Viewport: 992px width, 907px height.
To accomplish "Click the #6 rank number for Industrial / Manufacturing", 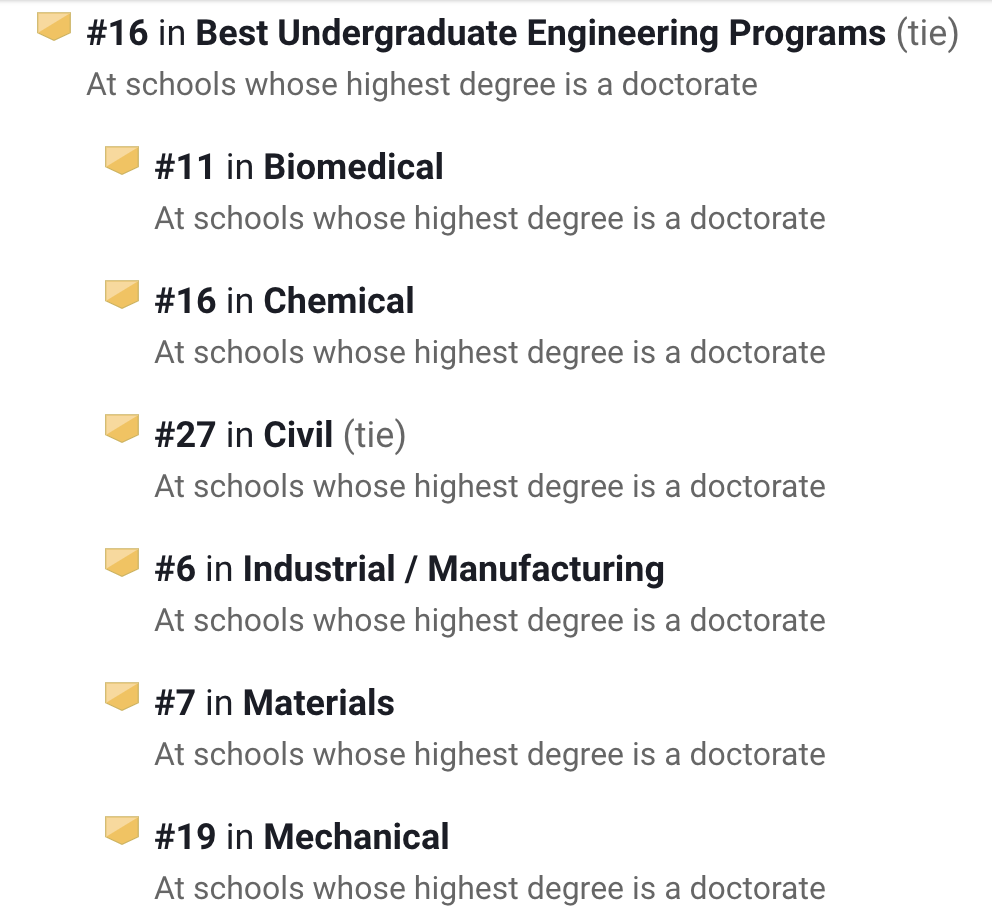I will 175,569.
